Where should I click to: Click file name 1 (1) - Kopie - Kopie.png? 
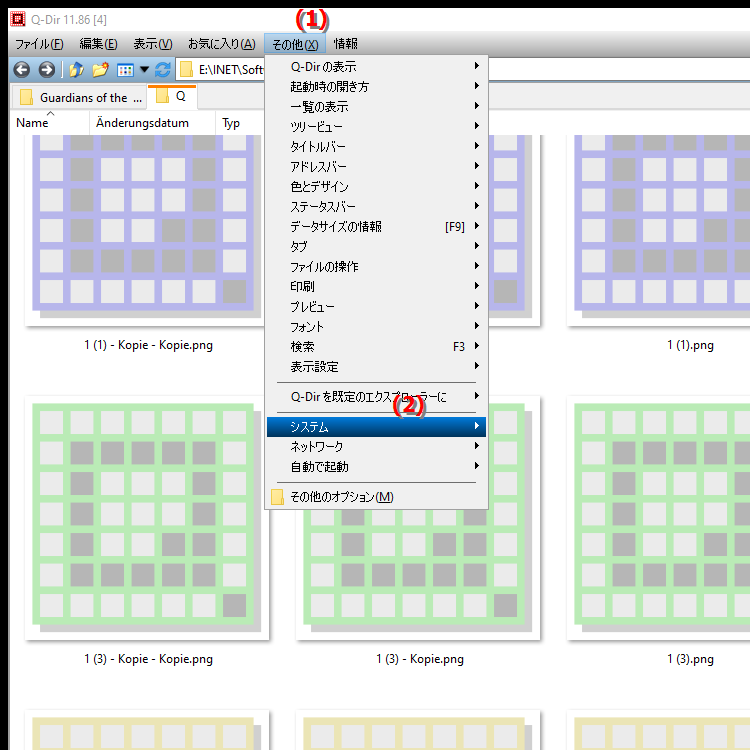click(148, 345)
